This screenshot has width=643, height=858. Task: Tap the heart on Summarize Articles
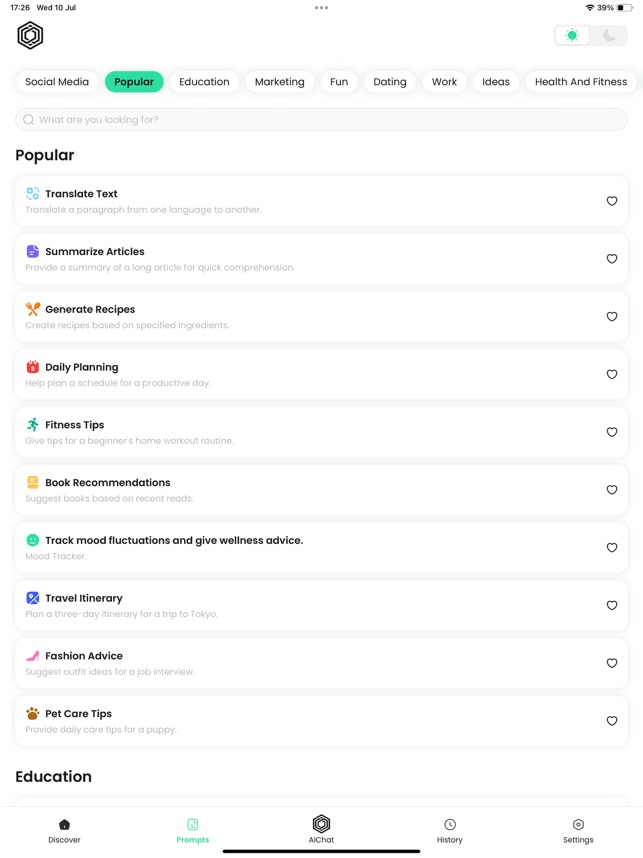[612, 259]
